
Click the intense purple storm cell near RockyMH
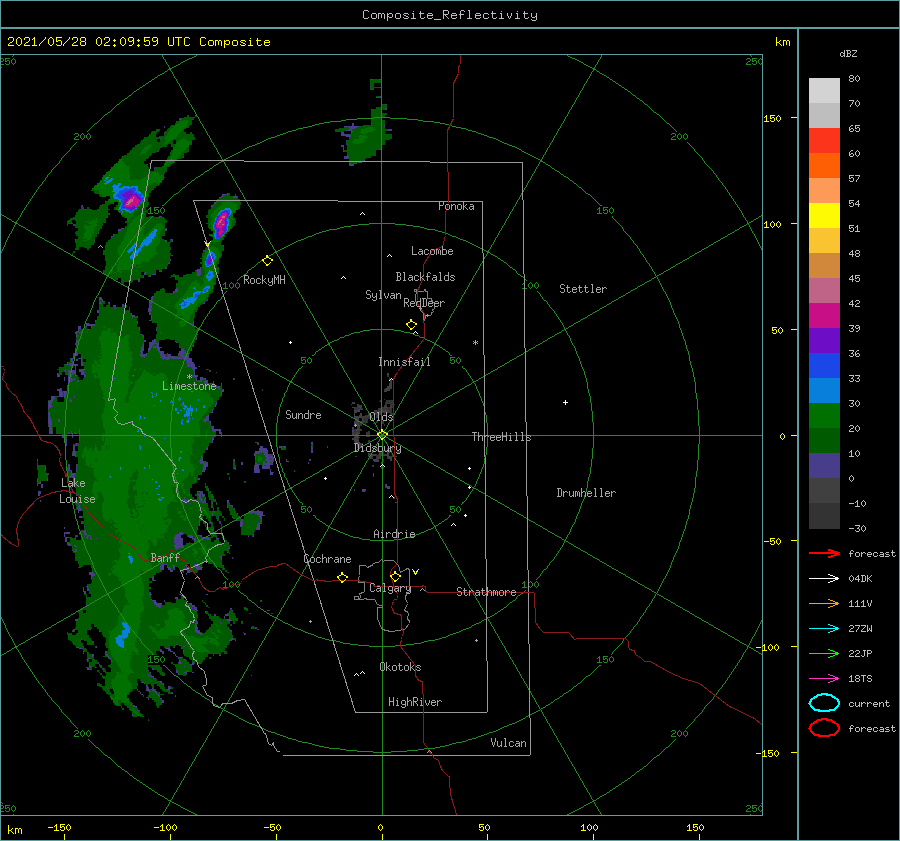coord(222,223)
